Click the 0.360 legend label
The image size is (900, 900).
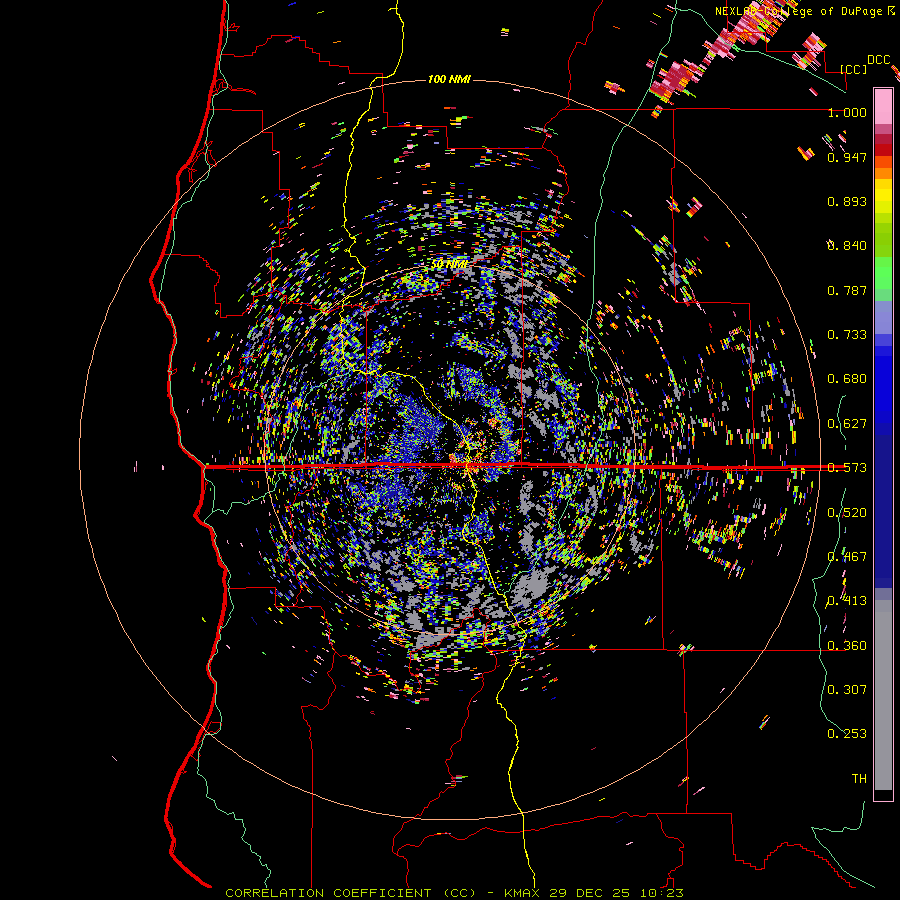[x=847, y=646]
